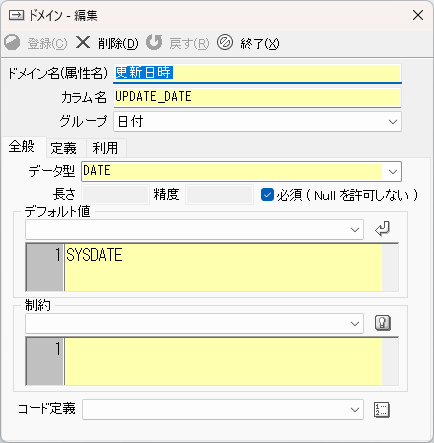Screen dimensions: 434x443
Task: Click the domain window title bar icon
Action: (x=16, y=15)
